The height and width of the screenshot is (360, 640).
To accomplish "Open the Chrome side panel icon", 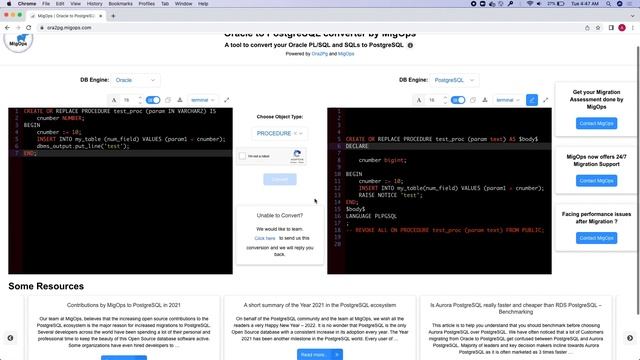I will click(611, 28).
